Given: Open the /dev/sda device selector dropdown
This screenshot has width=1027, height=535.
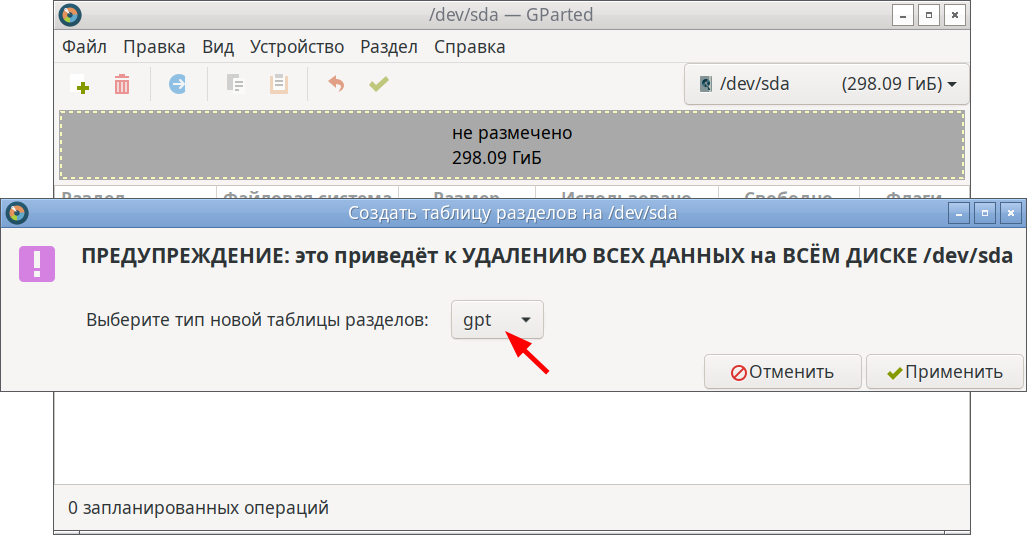Looking at the screenshot, I should click(x=827, y=84).
